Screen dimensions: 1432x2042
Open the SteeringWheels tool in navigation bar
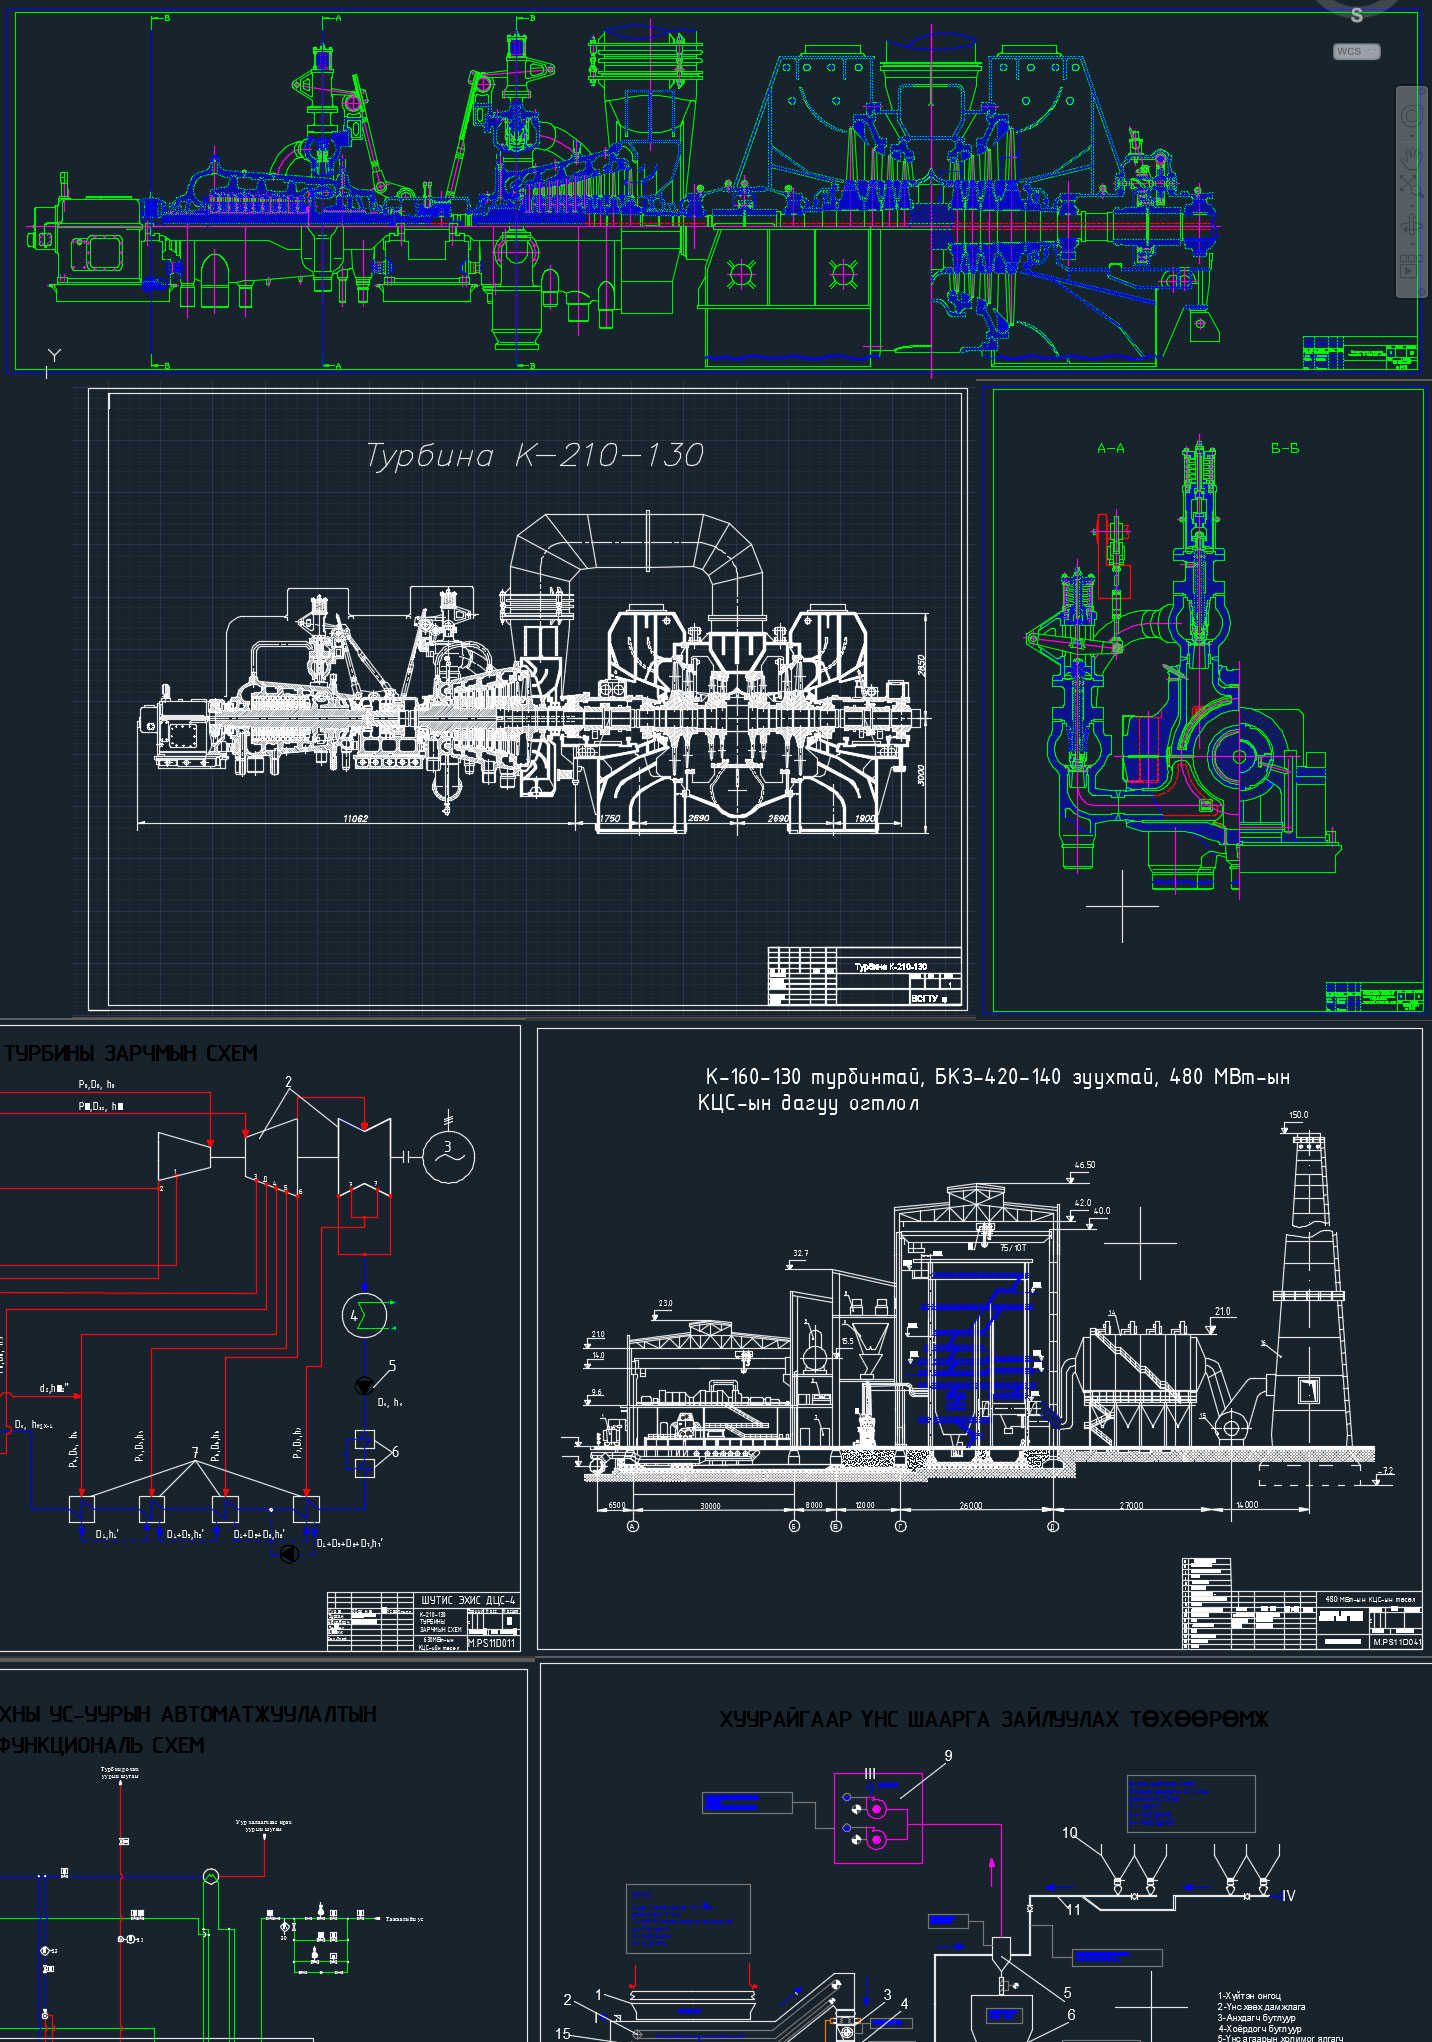pos(1411,116)
